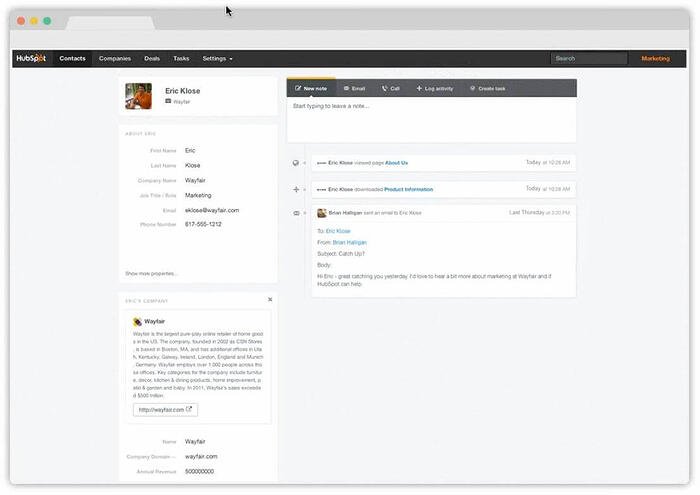This screenshot has width=700, height=495.
Task: Select the Create task tab
Action: click(488, 88)
